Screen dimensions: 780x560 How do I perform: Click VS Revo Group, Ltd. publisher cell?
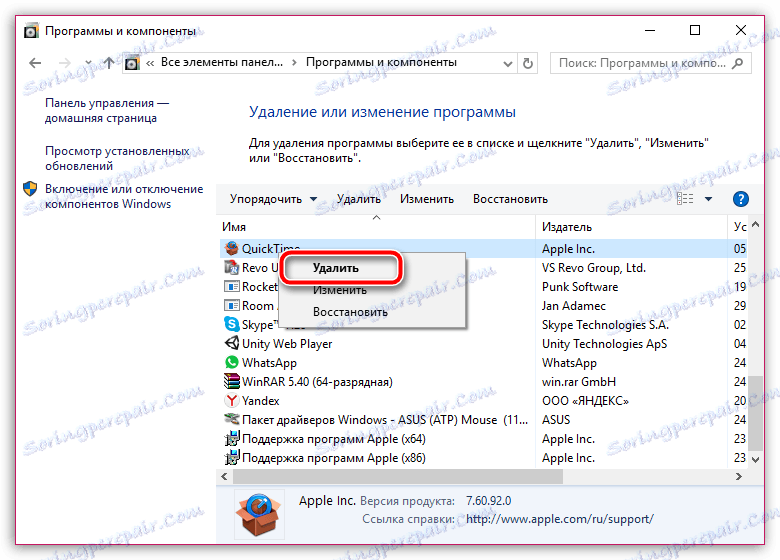click(594, 268)
